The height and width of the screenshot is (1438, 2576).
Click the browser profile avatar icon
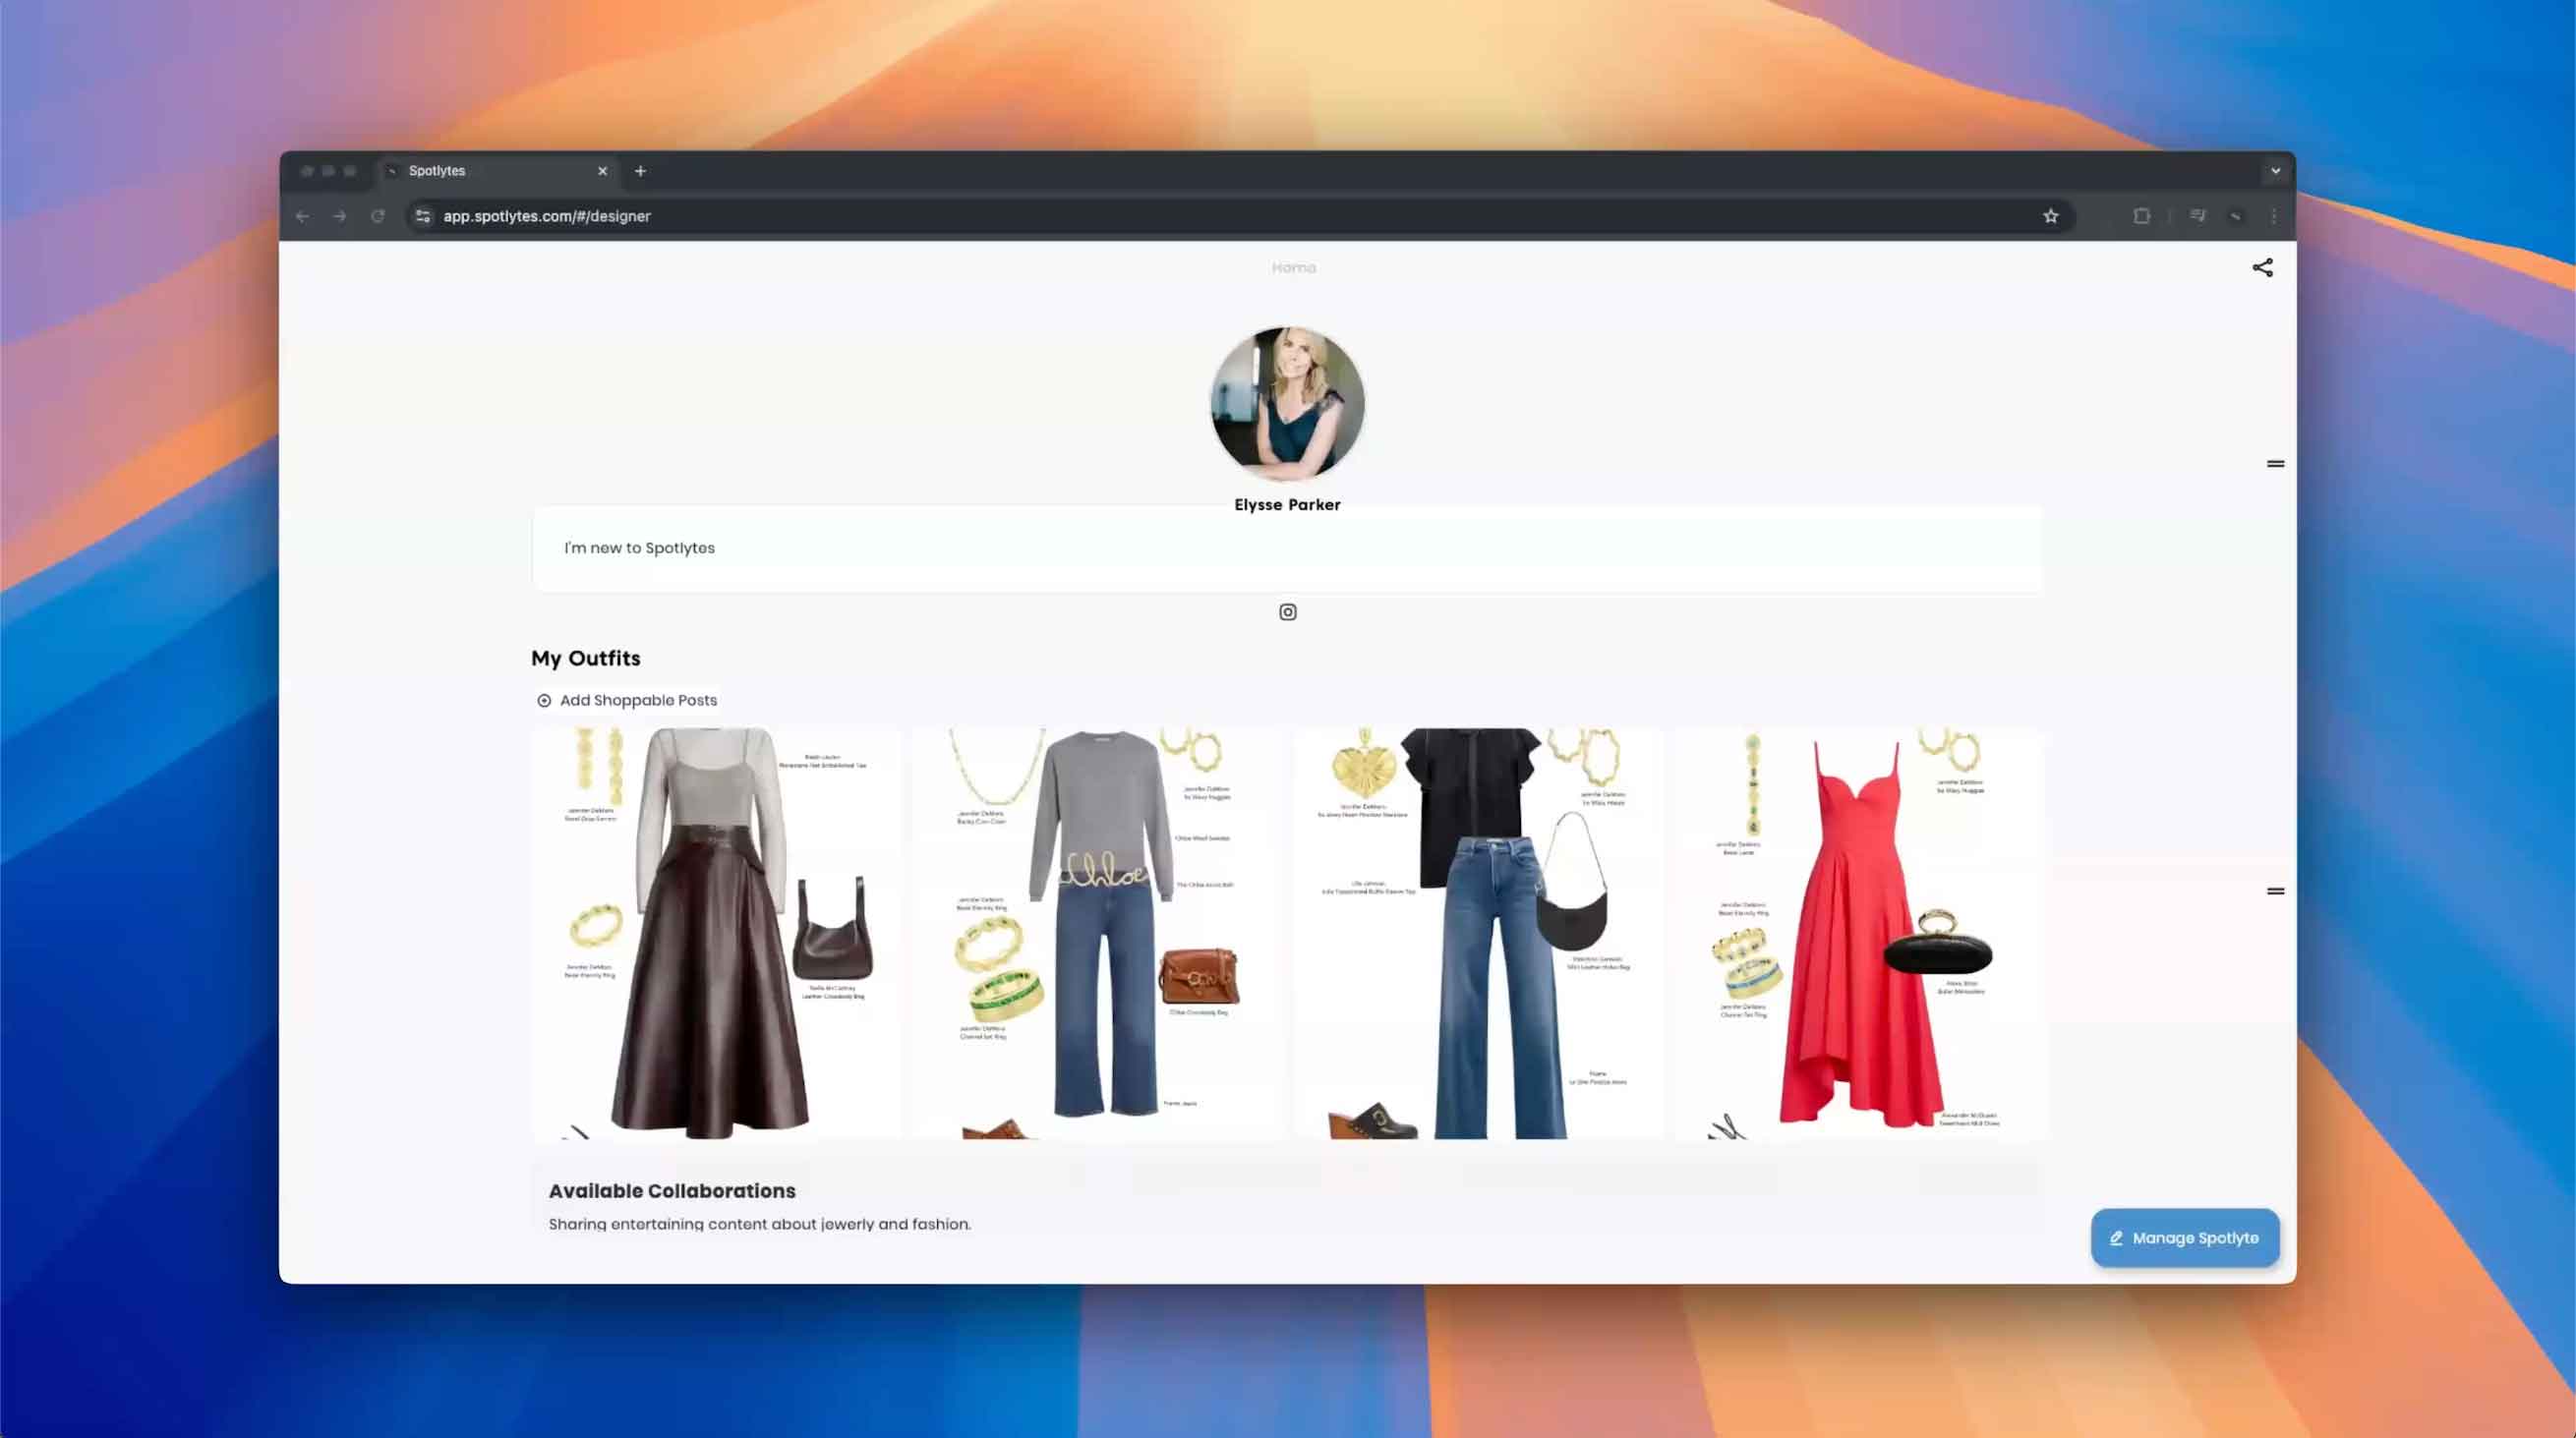coord(2236,216)
